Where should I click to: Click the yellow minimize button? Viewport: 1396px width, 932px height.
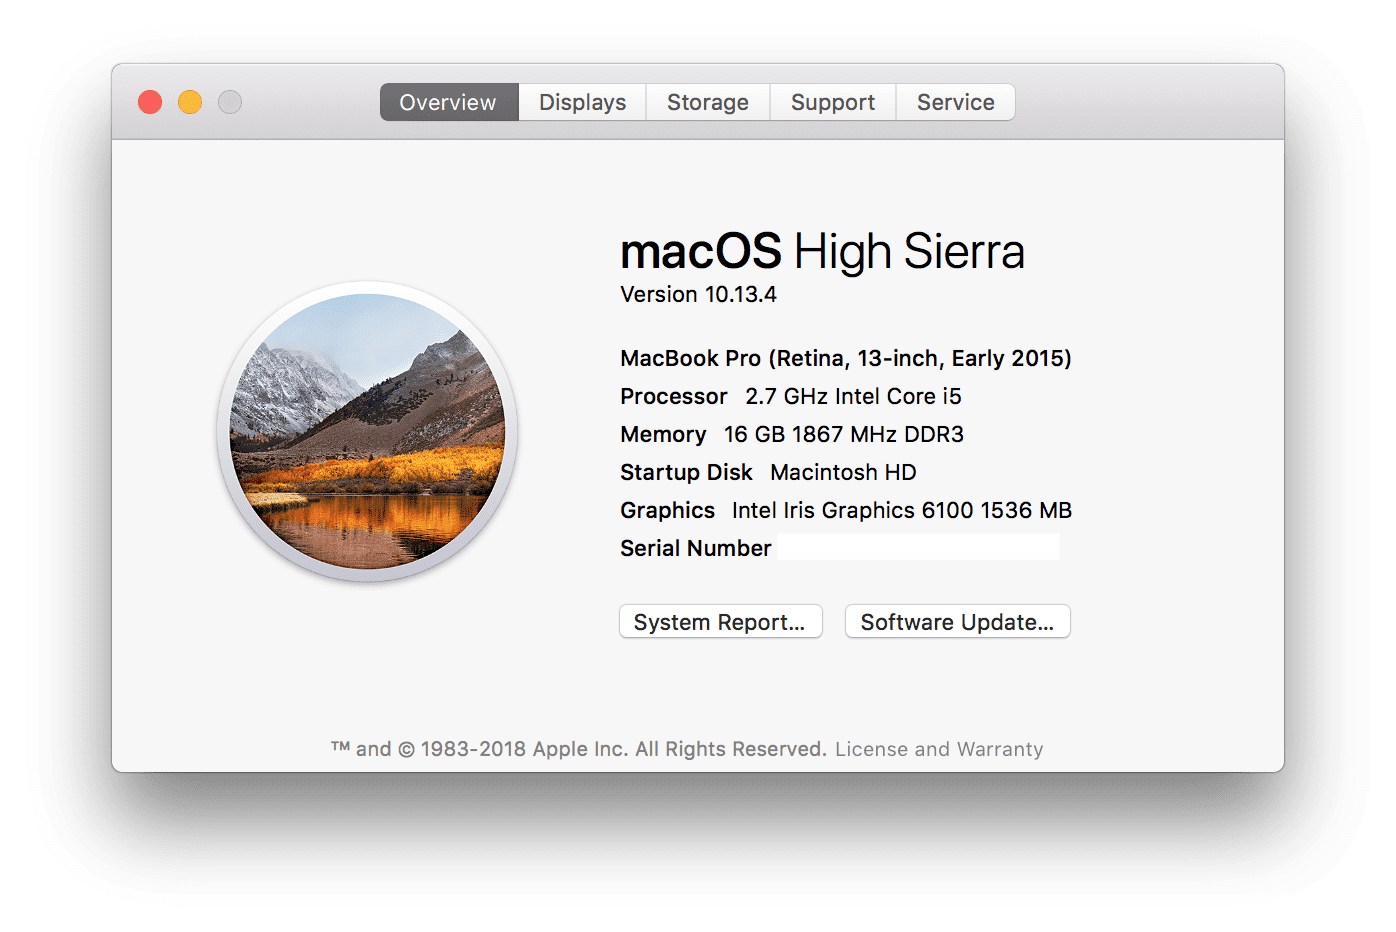[189, 101]
